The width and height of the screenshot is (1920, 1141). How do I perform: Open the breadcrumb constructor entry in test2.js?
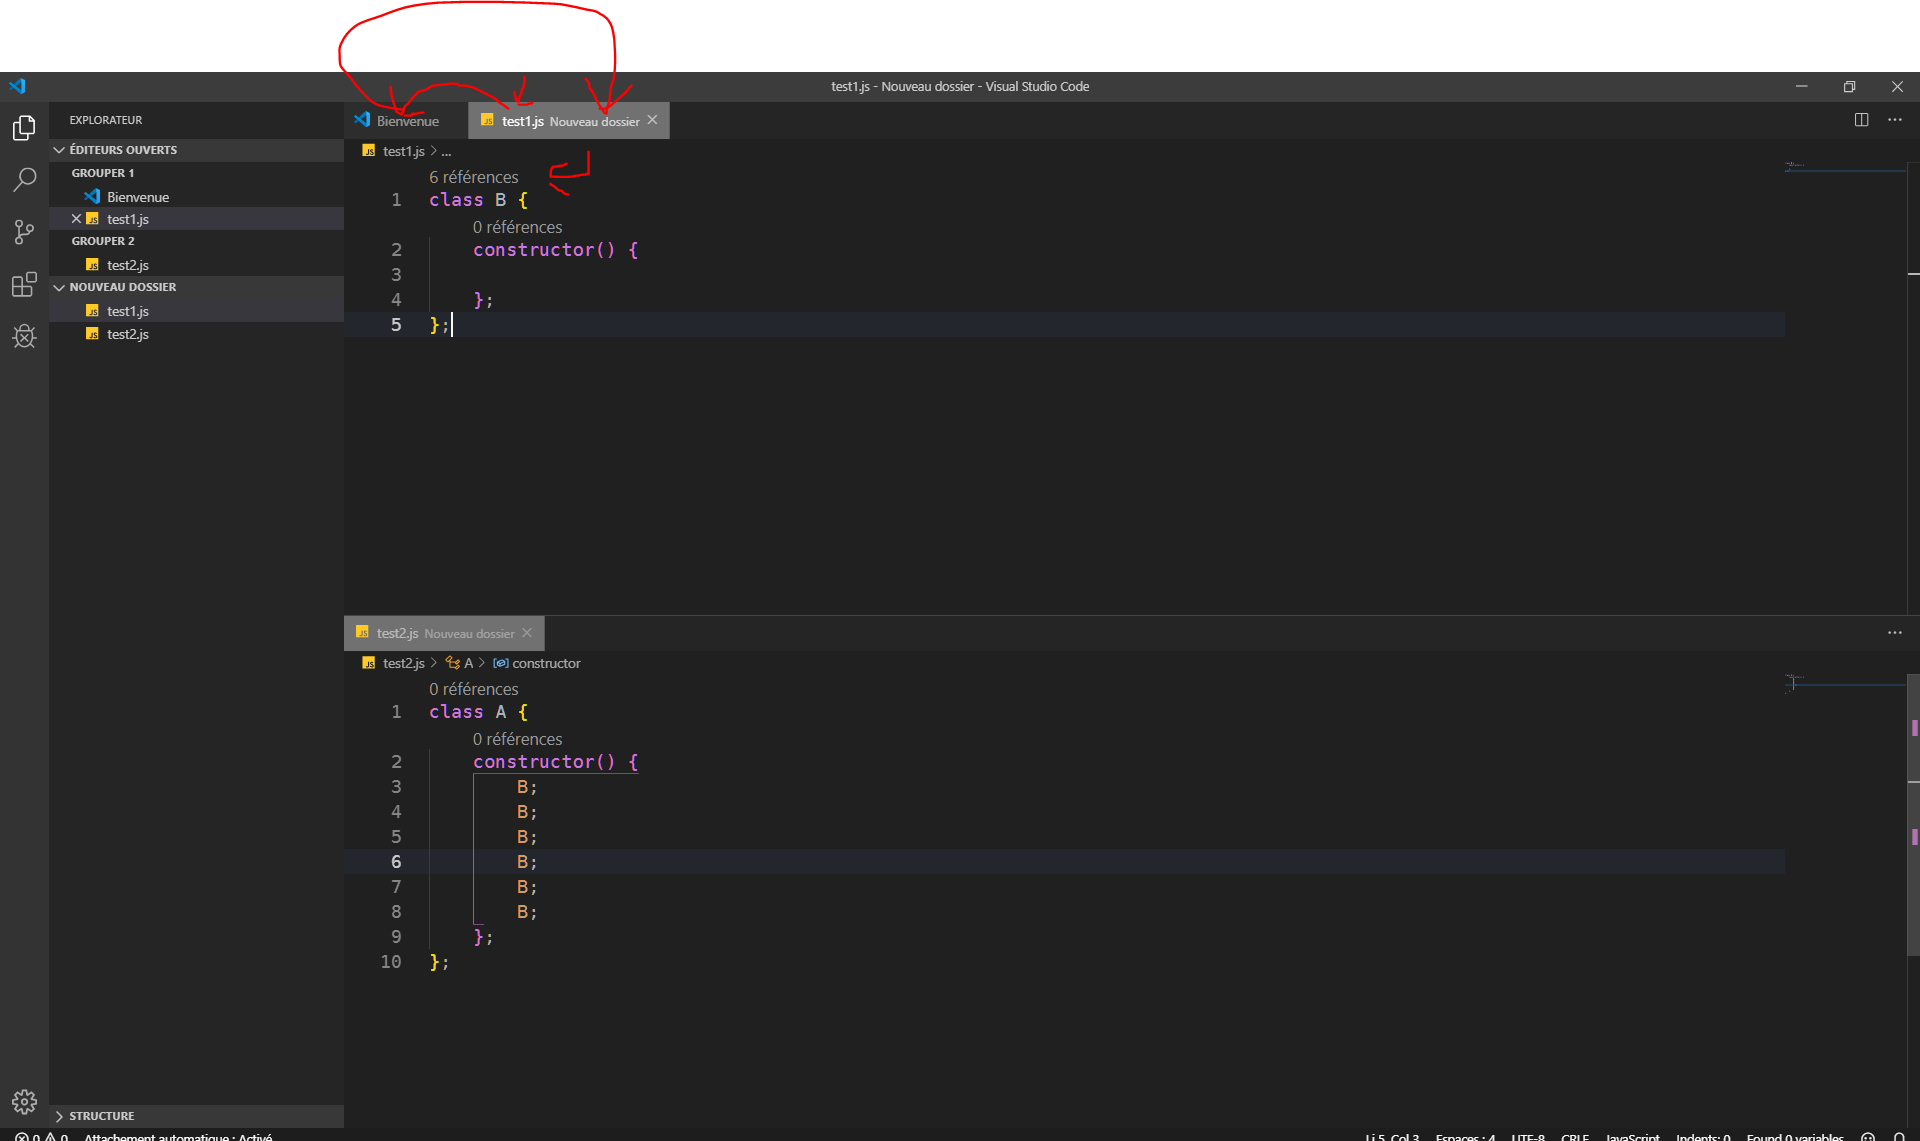click(546, 663)
